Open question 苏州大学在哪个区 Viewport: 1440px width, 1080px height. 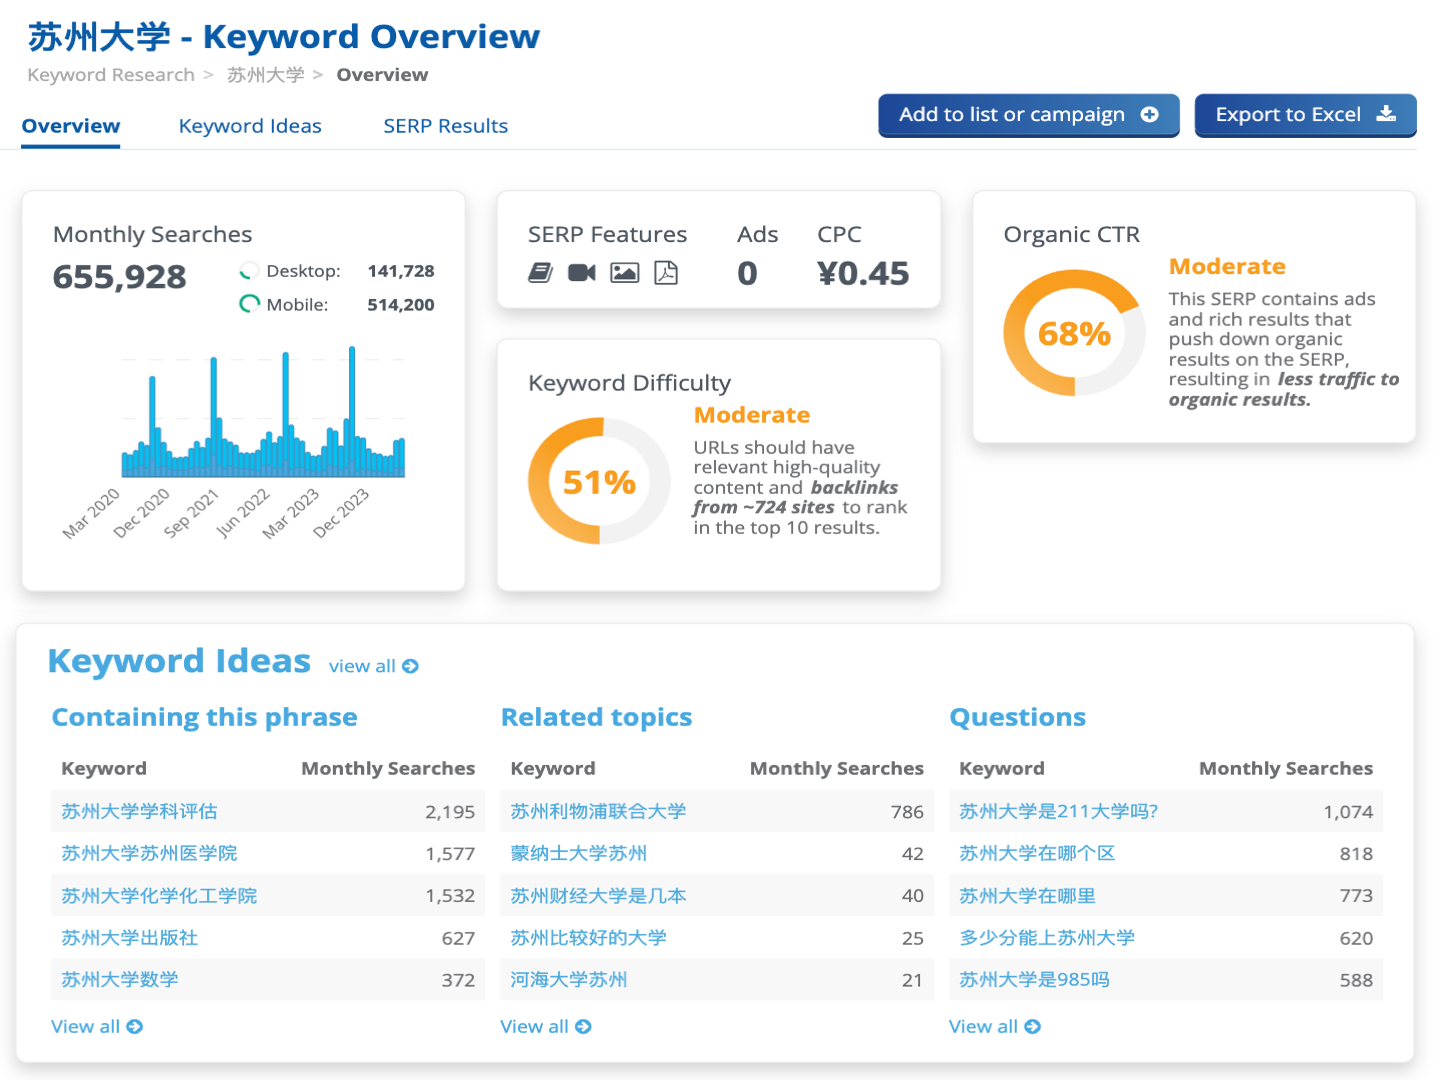pos(1037,854)
